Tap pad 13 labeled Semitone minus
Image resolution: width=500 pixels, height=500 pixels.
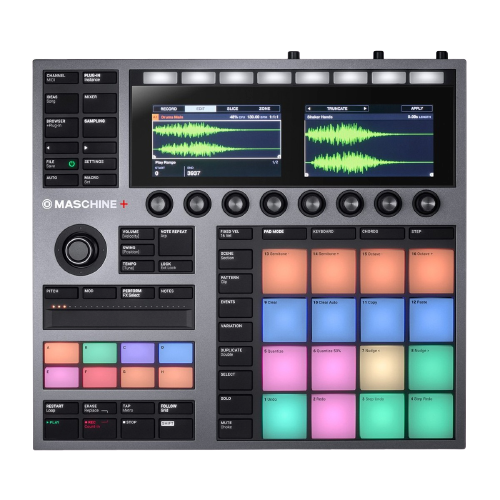[x=285, y=271]
